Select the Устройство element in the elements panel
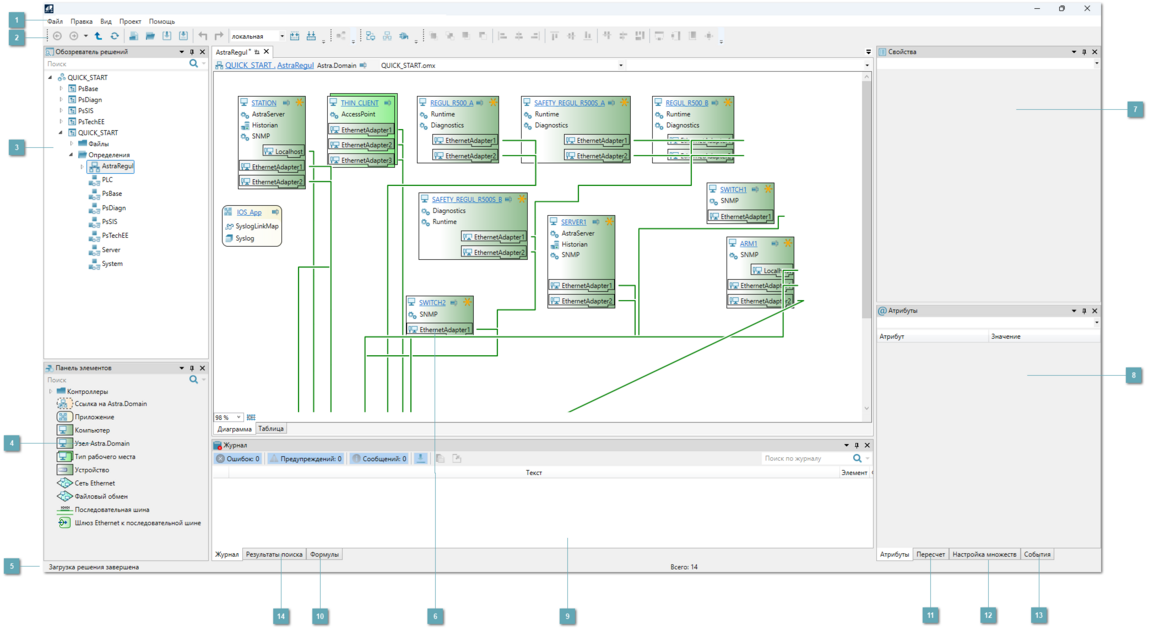 pyautogui.click(x=91, y=470)
